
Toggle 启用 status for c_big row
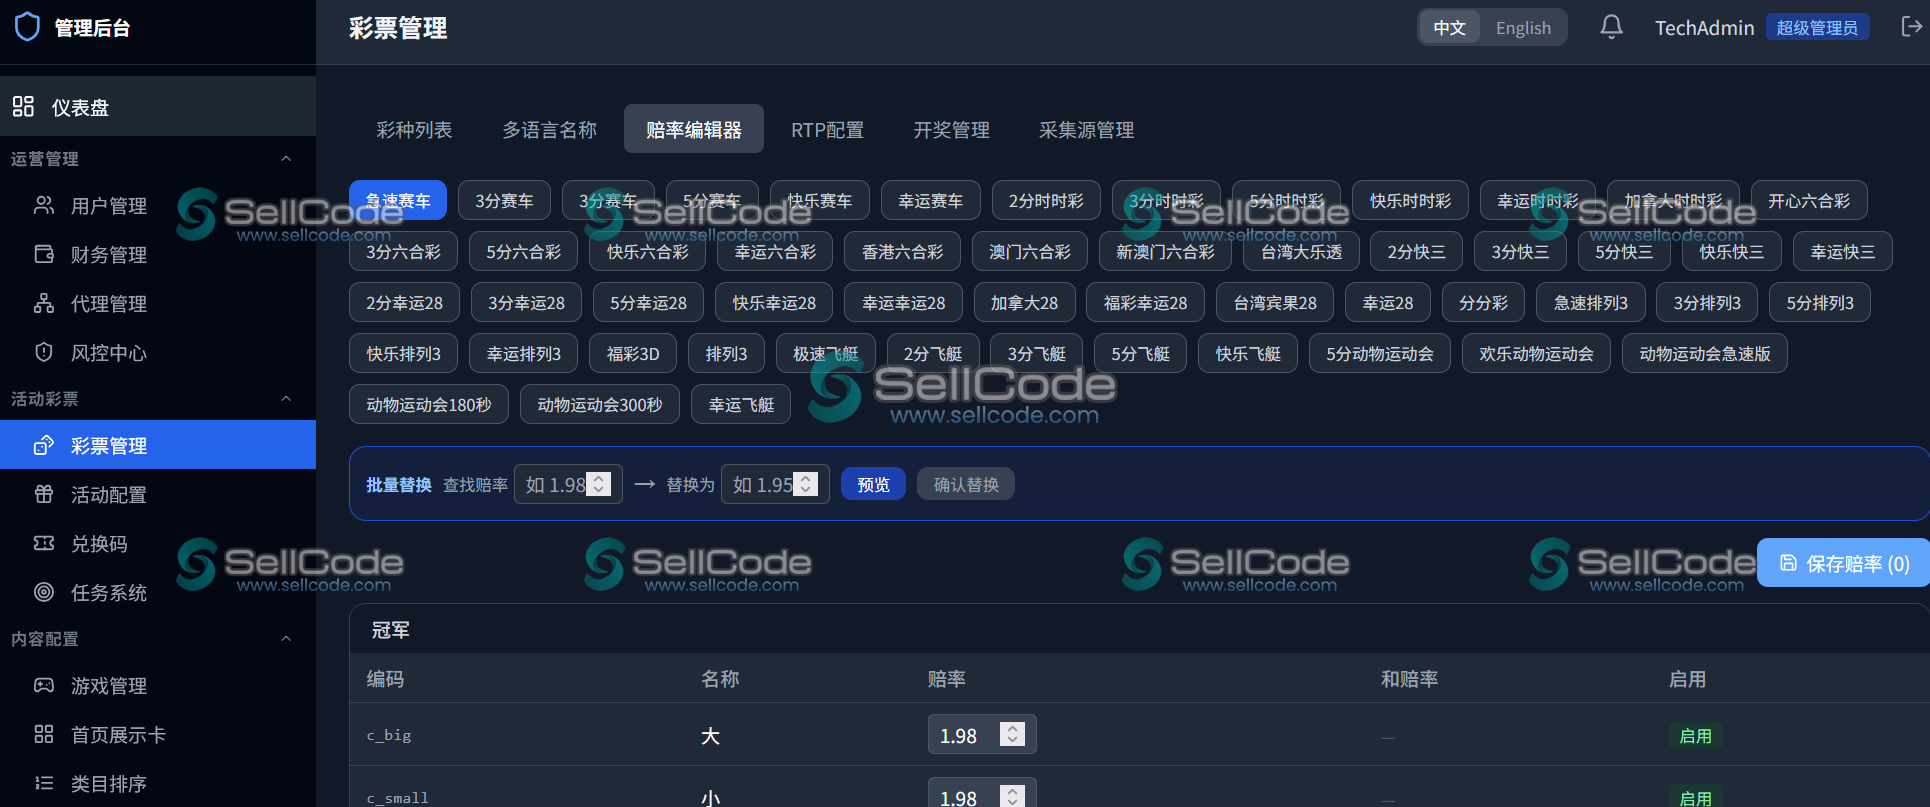(1695, 735)
